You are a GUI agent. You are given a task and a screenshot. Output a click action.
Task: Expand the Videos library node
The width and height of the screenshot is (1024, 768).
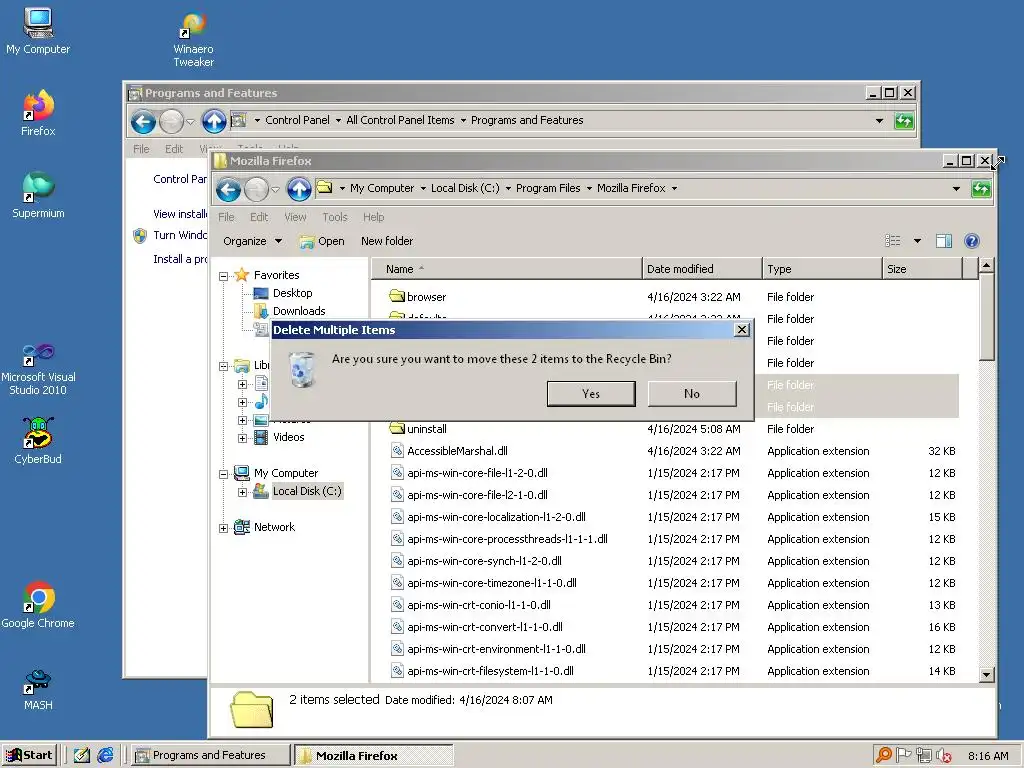tap(242, 438)
